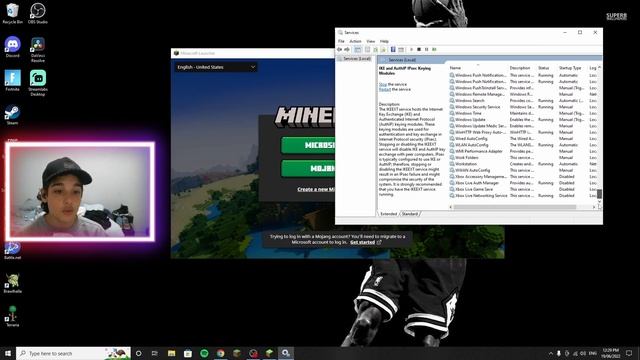Select the Wired AutoConfig service row
The image size is (640, 360).
[x=522, y=138]
